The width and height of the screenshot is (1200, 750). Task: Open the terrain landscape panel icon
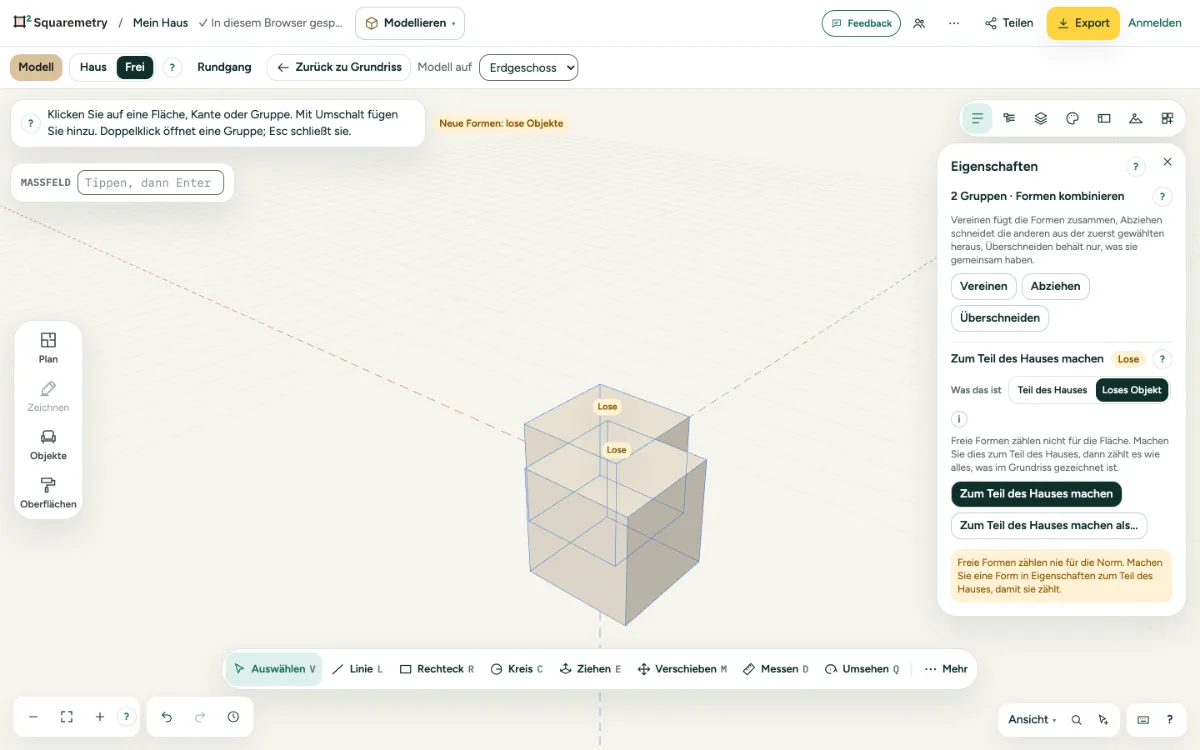click(x=1136, y=118)
